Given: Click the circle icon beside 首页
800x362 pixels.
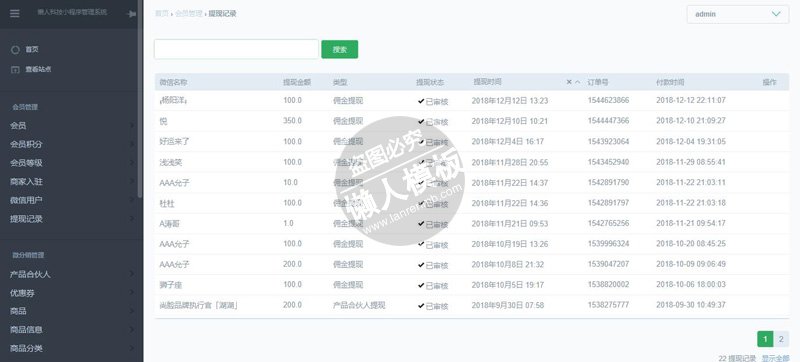Looking at the screenshot, I should pos(15,50).
